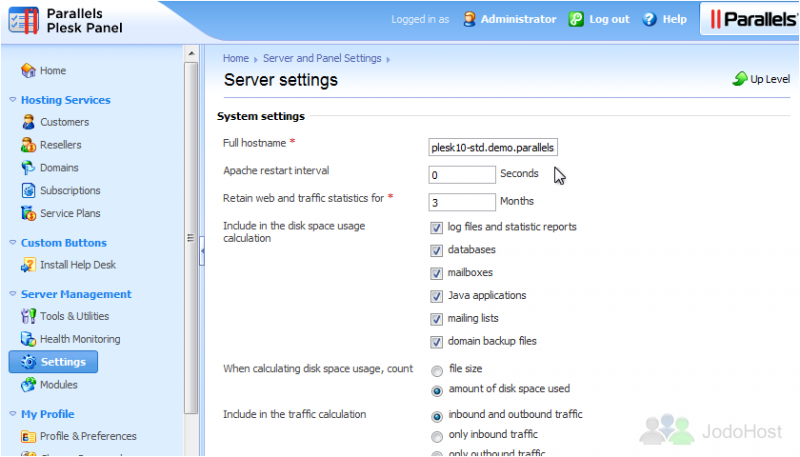
Task: Uncheck the databases checkbox
Action: (436, 250)
